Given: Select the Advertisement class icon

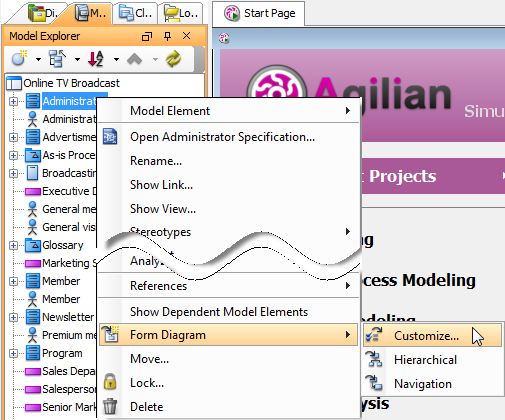Looking at the screenshot, I should point(33,137).
